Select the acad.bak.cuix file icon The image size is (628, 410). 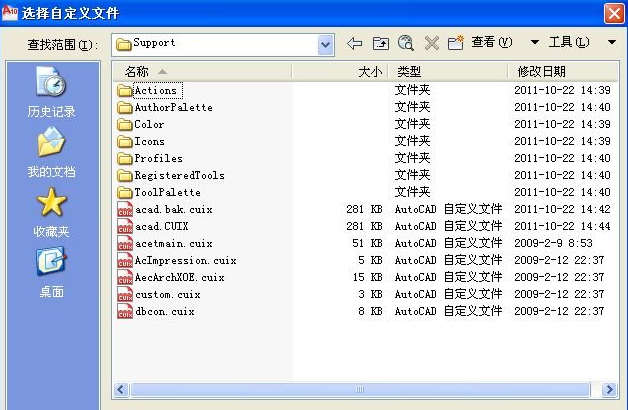[x=125, y=209]
